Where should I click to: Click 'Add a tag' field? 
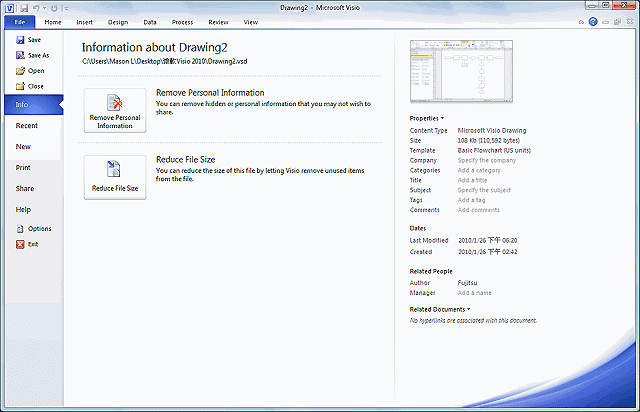pos(471,200)
